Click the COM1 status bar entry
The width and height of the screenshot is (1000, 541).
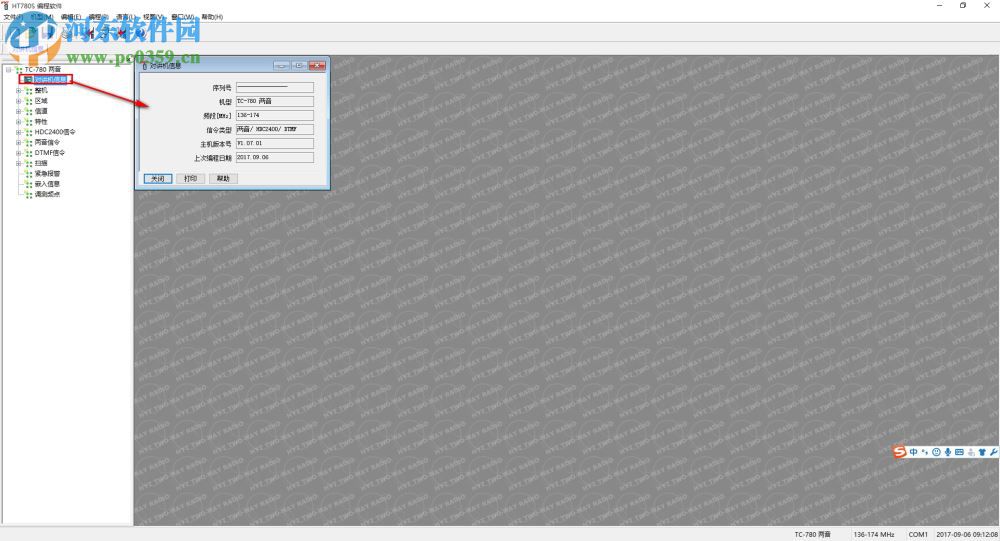(x=918, y=535)
